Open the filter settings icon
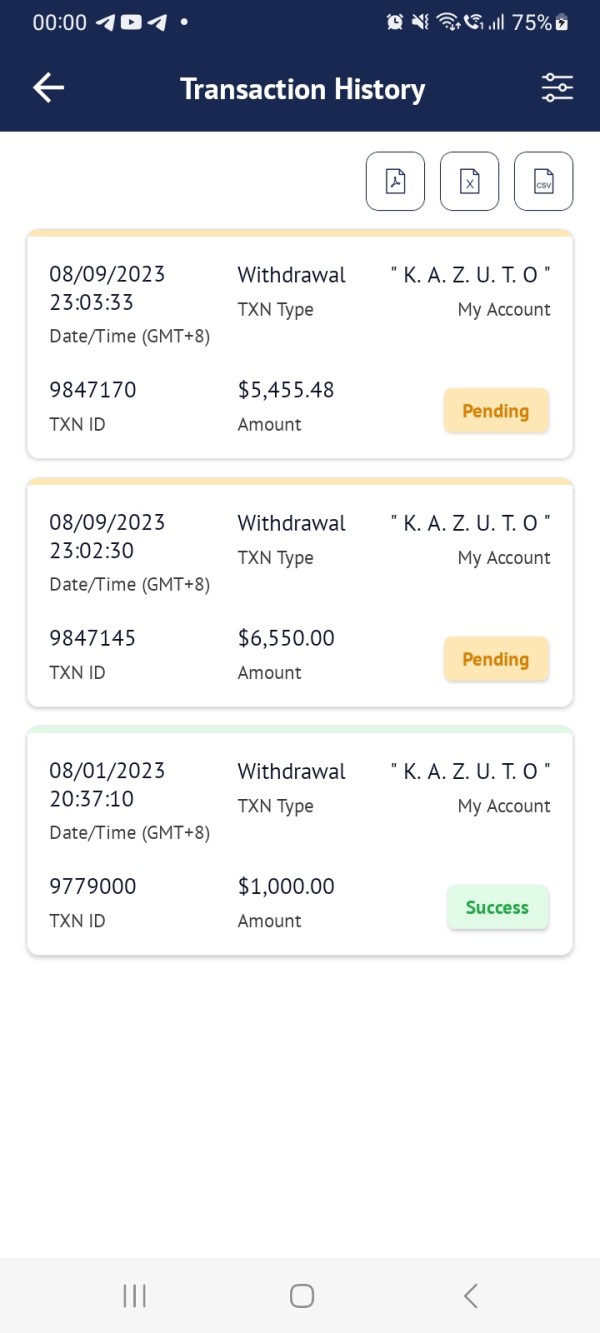The width and height of the screenshot is (600, 1333). click(557, 88)
